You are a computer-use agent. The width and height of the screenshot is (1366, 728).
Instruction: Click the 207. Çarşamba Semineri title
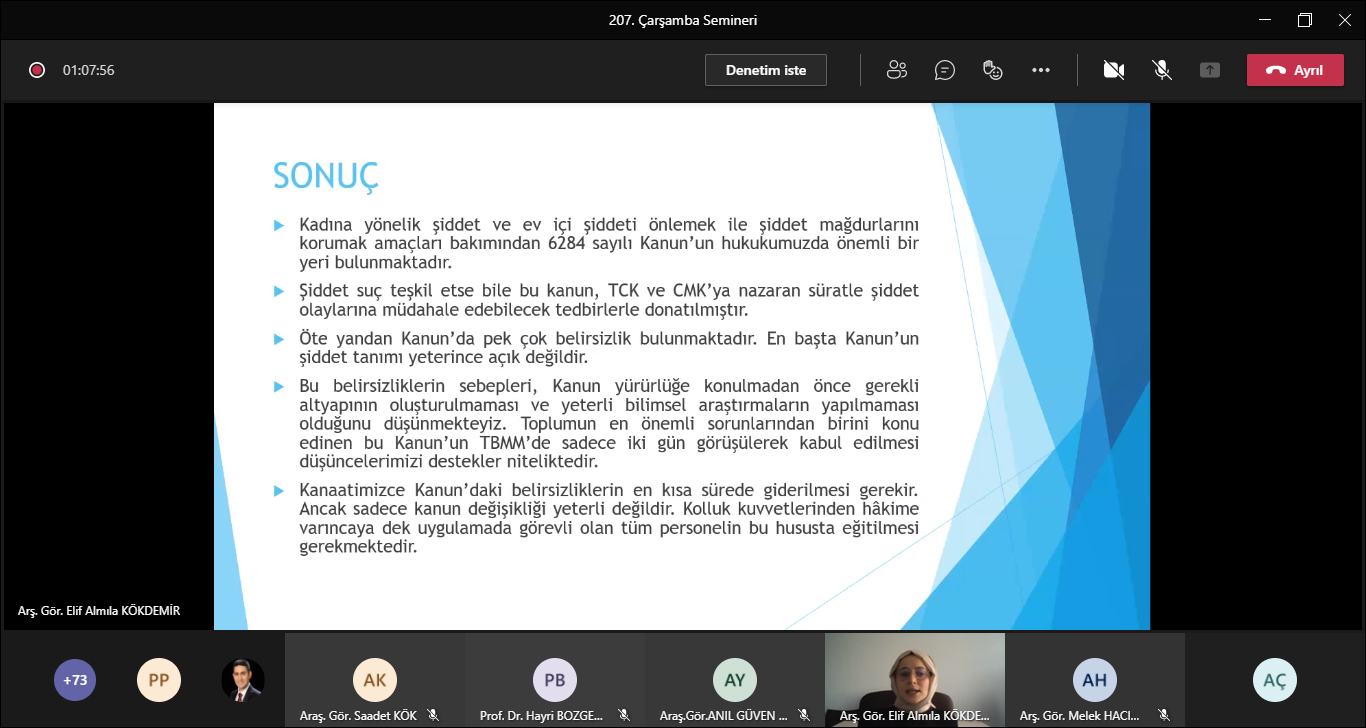[683, 19]
